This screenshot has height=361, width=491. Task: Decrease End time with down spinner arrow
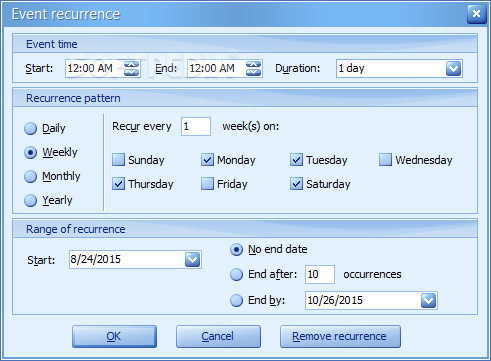[253, 72]
